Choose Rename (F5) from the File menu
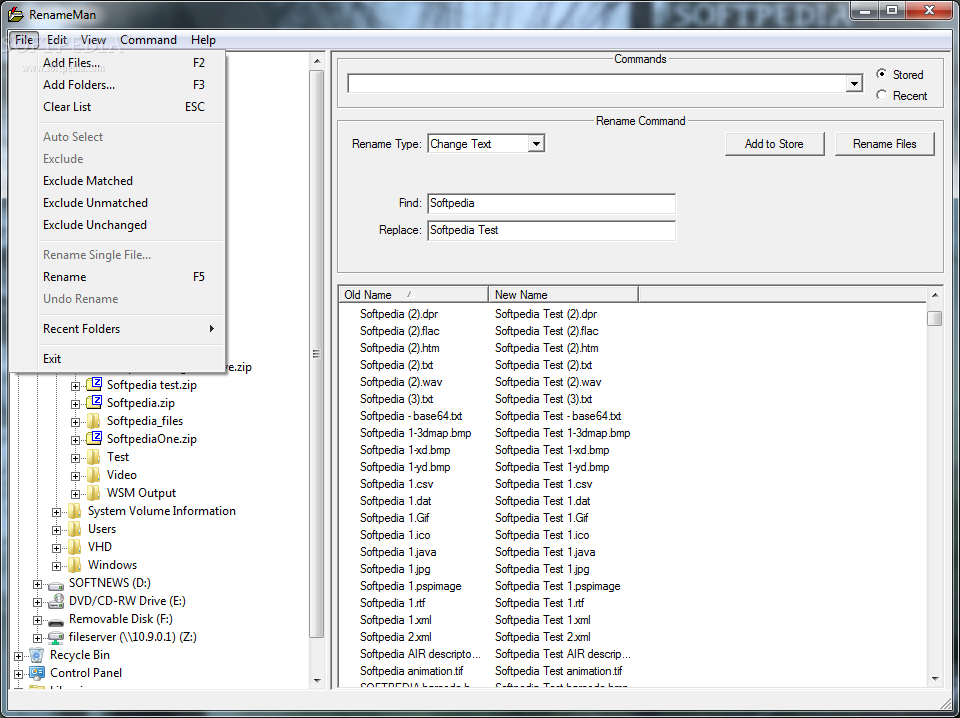The image size is (960, 718). 117,277
